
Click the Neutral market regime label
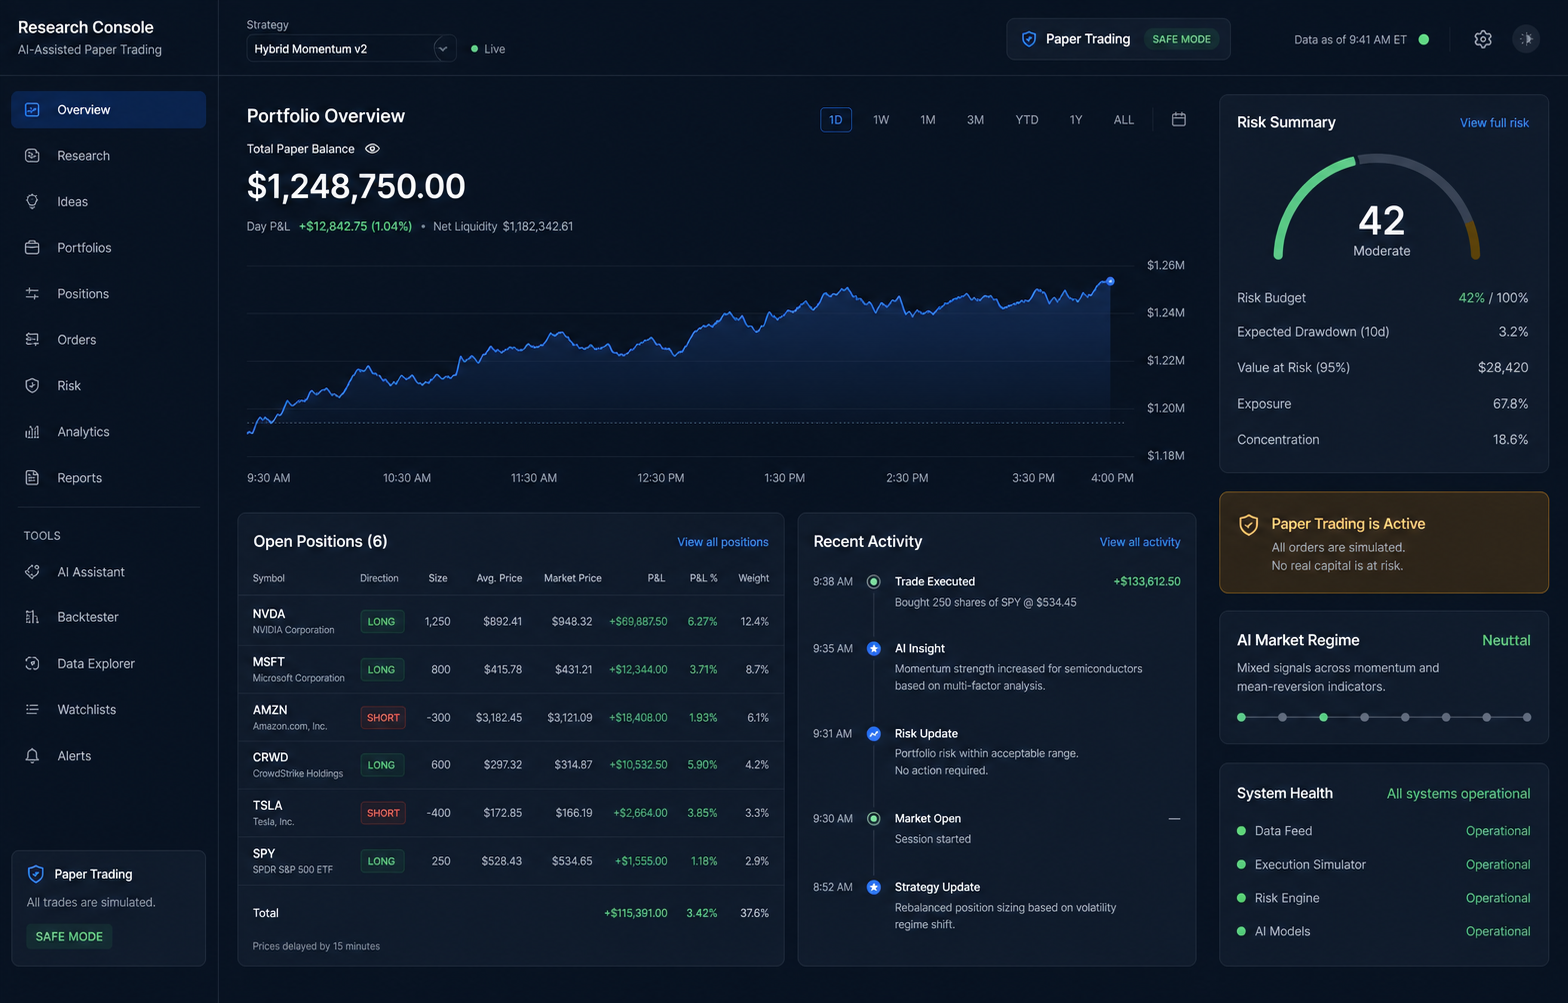pos(1506,641)
